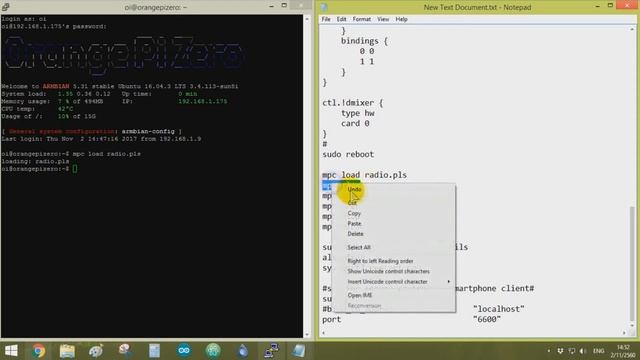Switch to the Notepad taskbar icon
The height and width of the screenshot is (360, 640).
(298, 351)
